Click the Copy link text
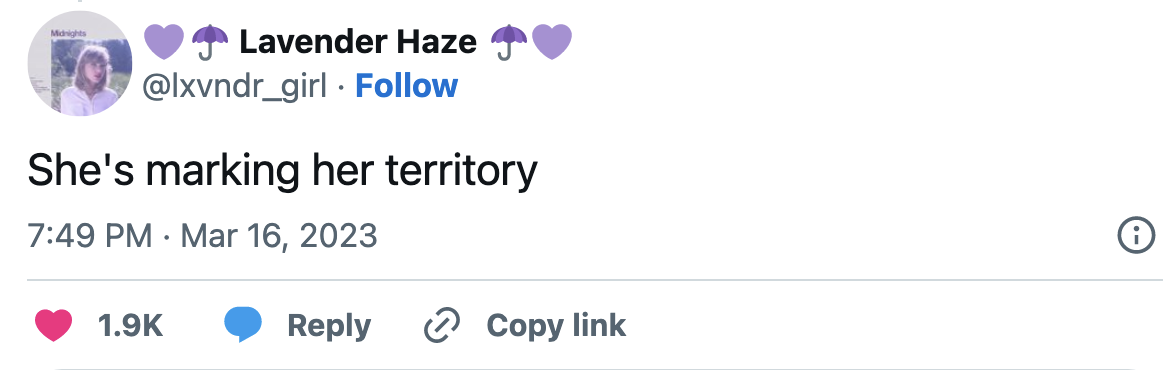Image resolution: width=1164 pixels, height=370 pixels. pyautogui.click(x=556, y=325)
